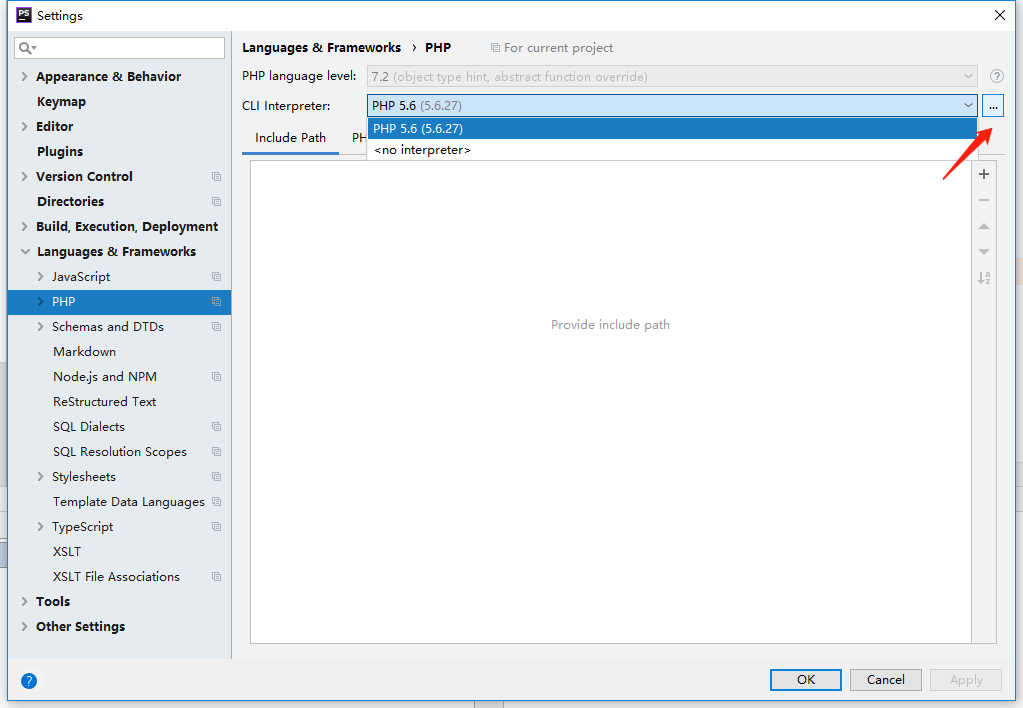Focus the settings search field
Image resolution: width=1023 pixels, height=708 pixels.
pos(119,48)
